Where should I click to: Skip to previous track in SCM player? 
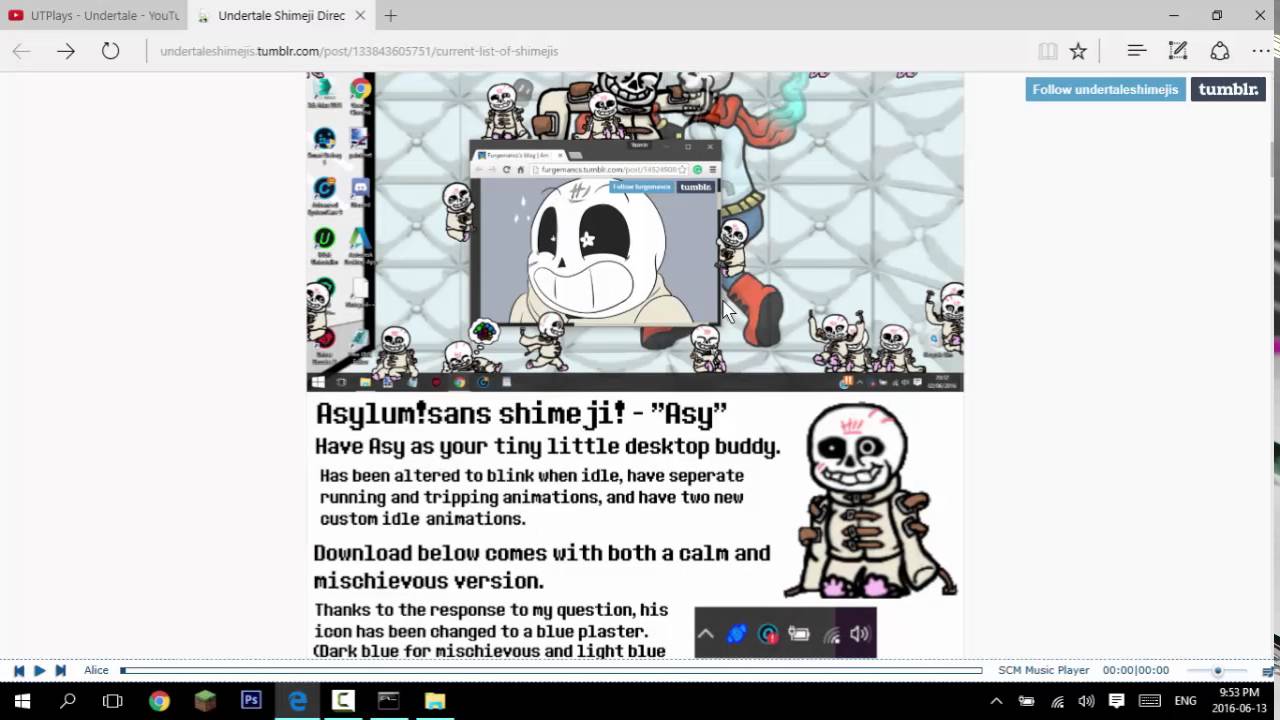pos(18,671)
